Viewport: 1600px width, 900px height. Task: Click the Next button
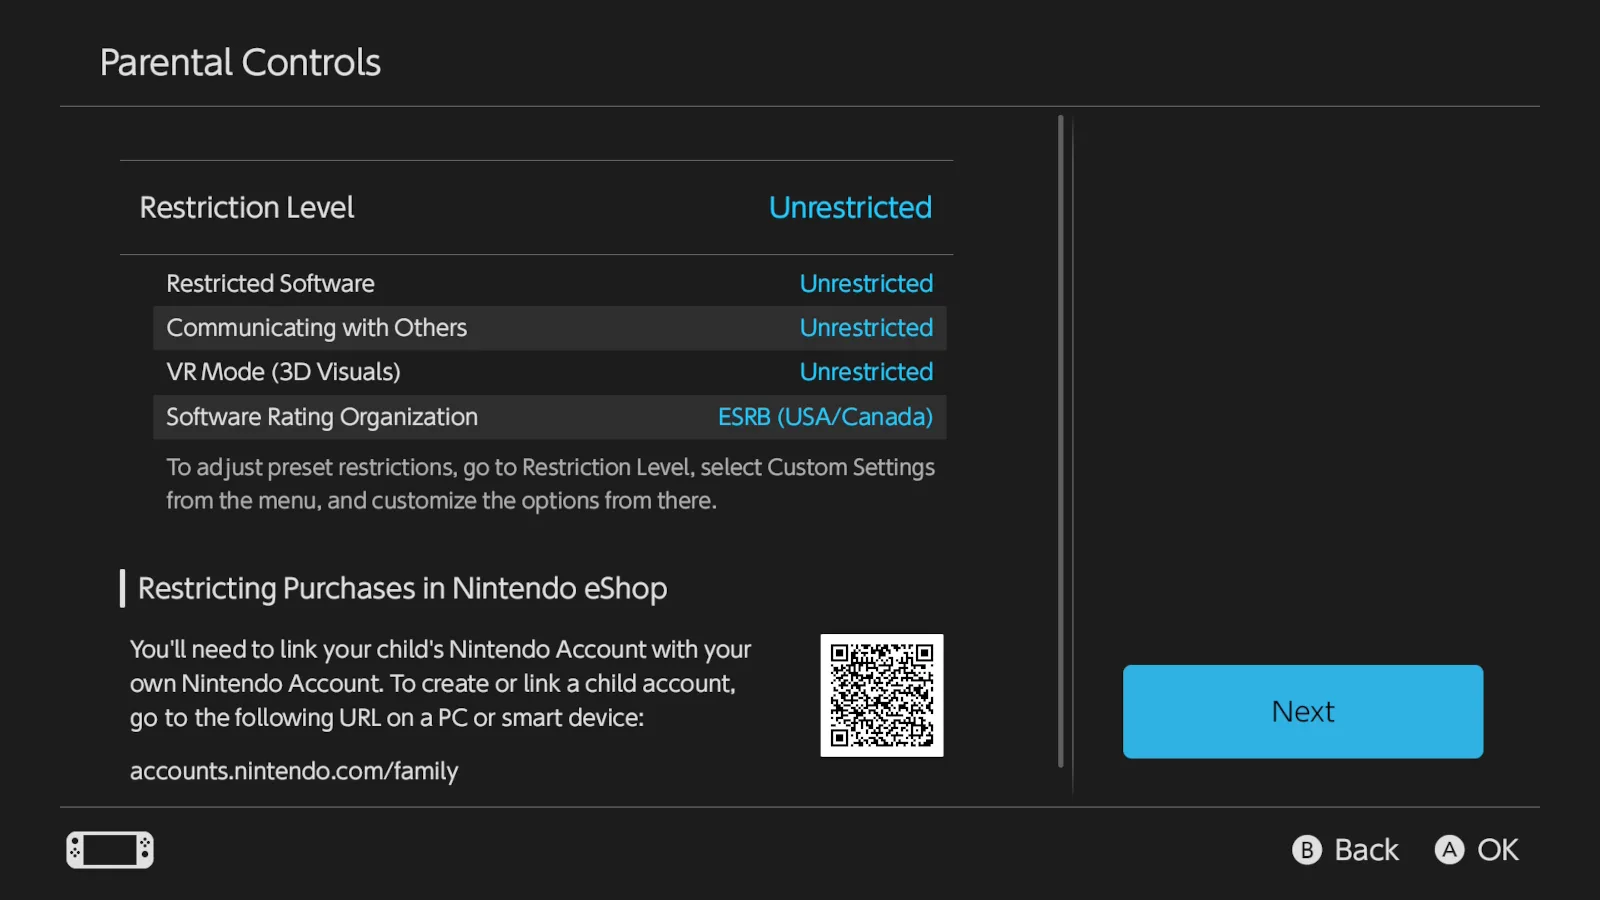coord(1302,711)
